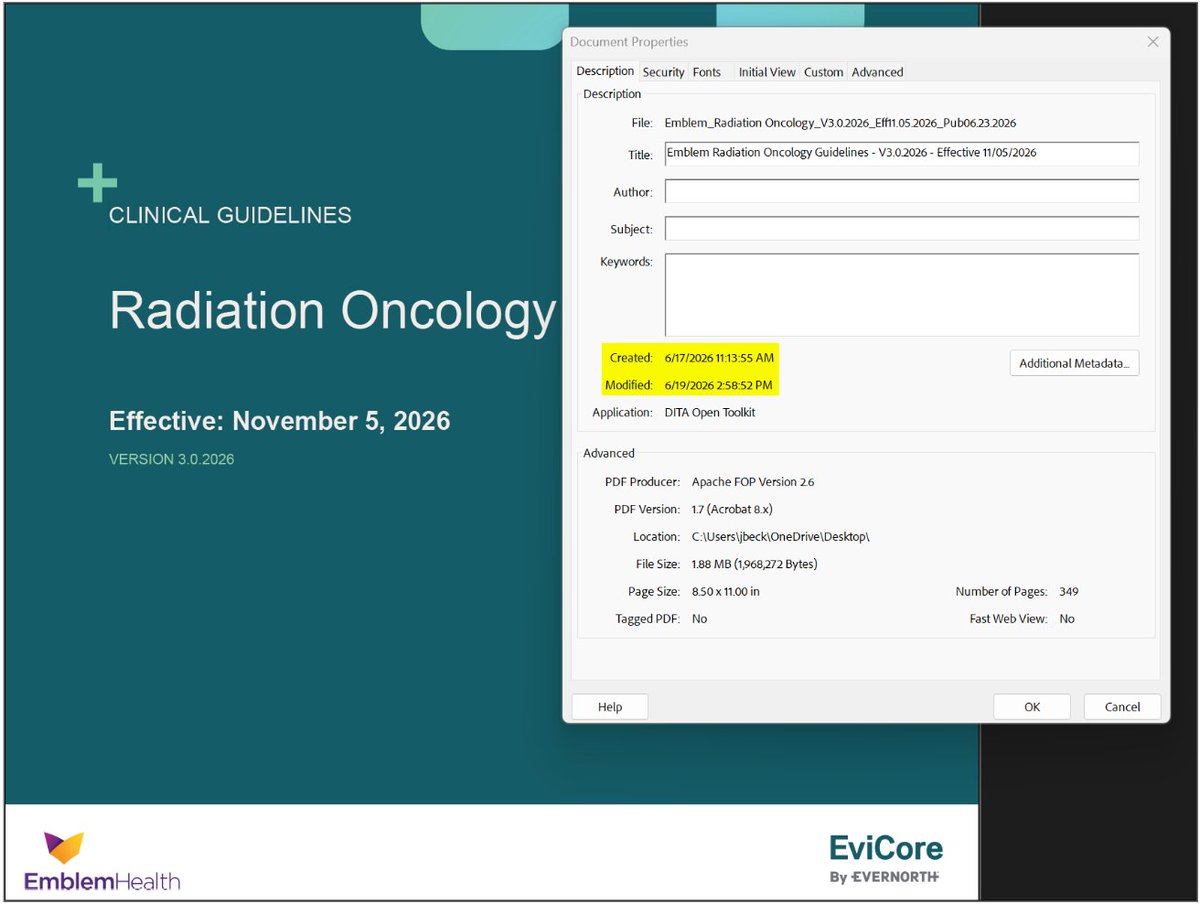Viewport: 1200px width, 904px height.
Task: Click into the Title input field
Action: tap(902, 154)
